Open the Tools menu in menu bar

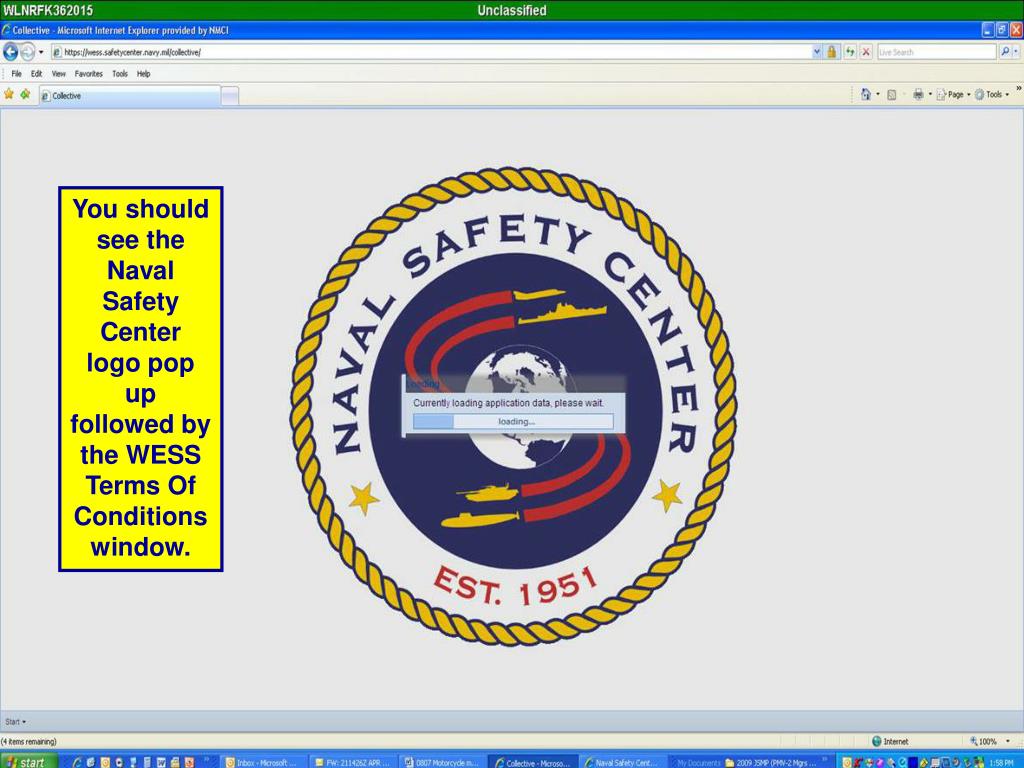pyautogui.click(x=120, y=74)
